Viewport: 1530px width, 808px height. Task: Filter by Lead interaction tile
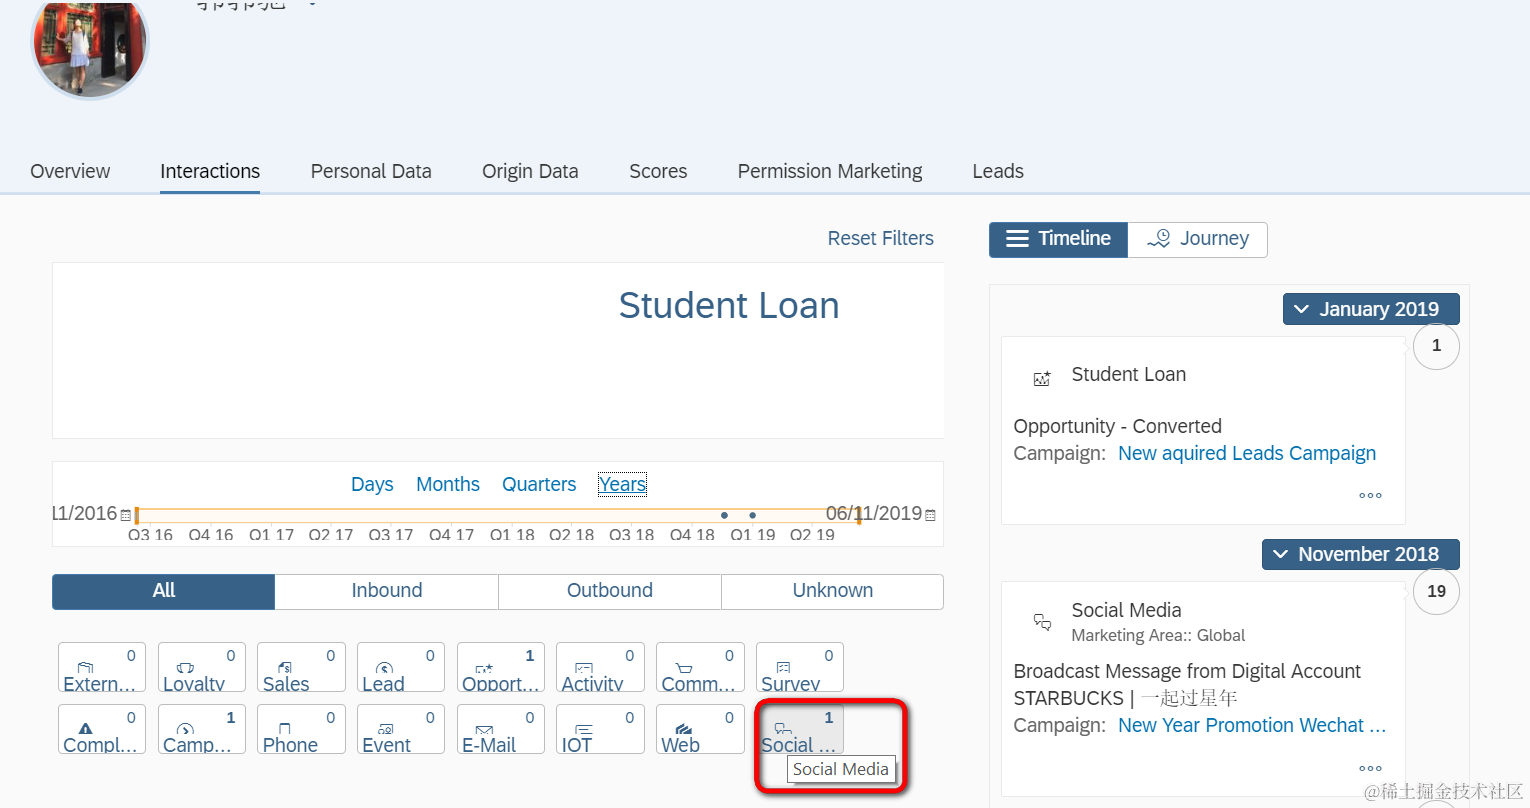coord(401,667)
